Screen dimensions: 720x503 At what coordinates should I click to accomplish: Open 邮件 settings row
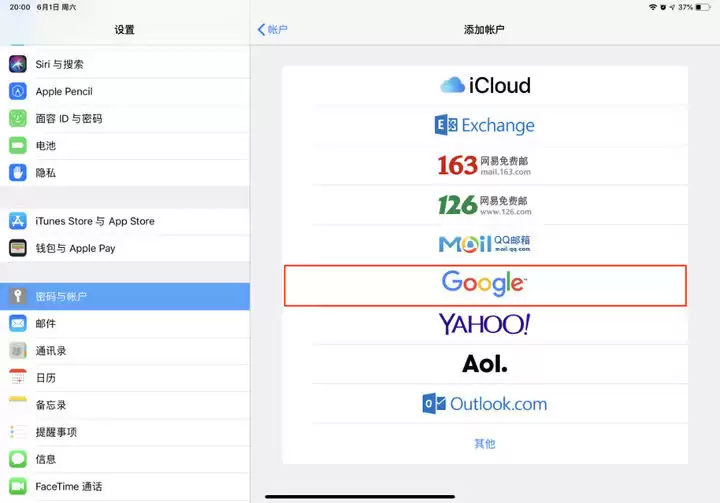(125, 323)
